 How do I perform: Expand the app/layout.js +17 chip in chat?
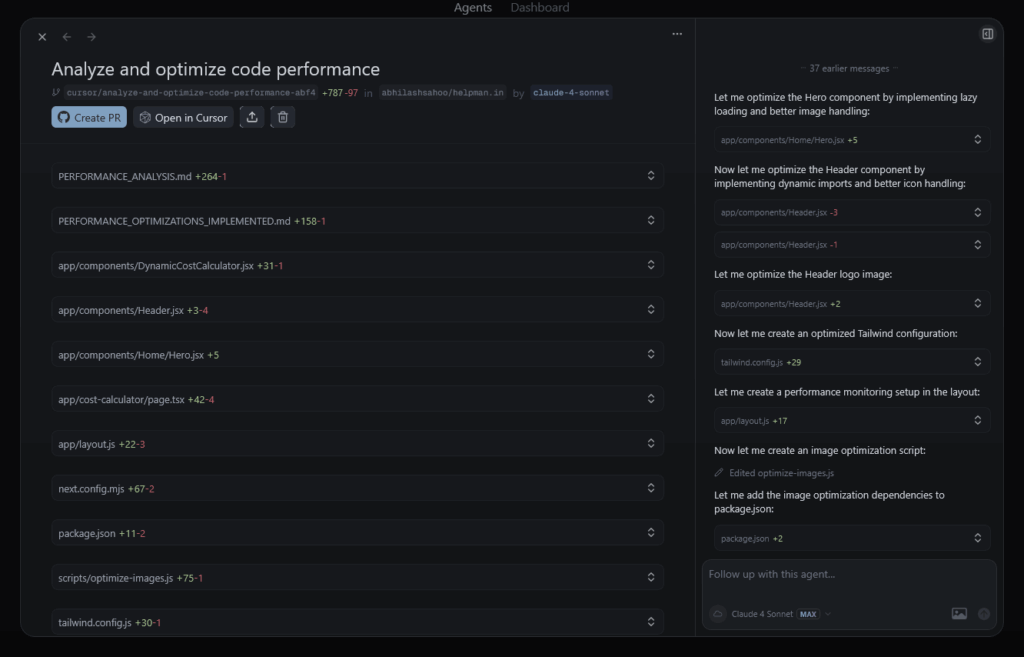point(852,421)
